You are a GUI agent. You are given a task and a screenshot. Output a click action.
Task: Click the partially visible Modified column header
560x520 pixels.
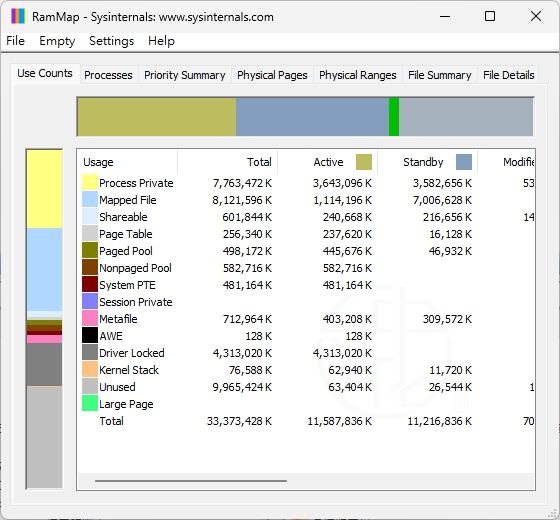506,162
